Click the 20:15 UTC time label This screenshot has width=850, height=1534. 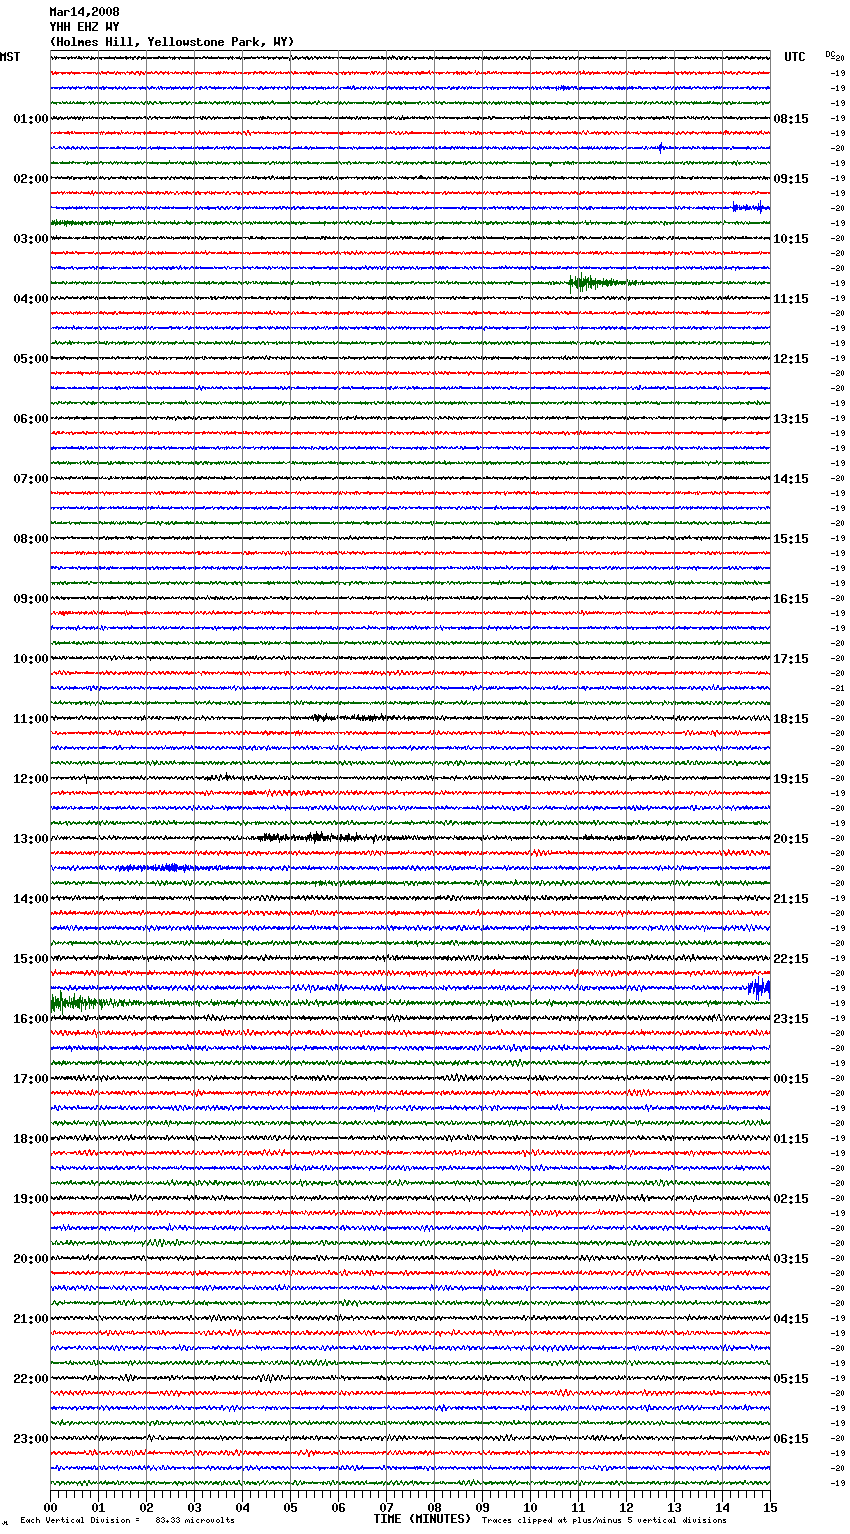pos(791,839)
